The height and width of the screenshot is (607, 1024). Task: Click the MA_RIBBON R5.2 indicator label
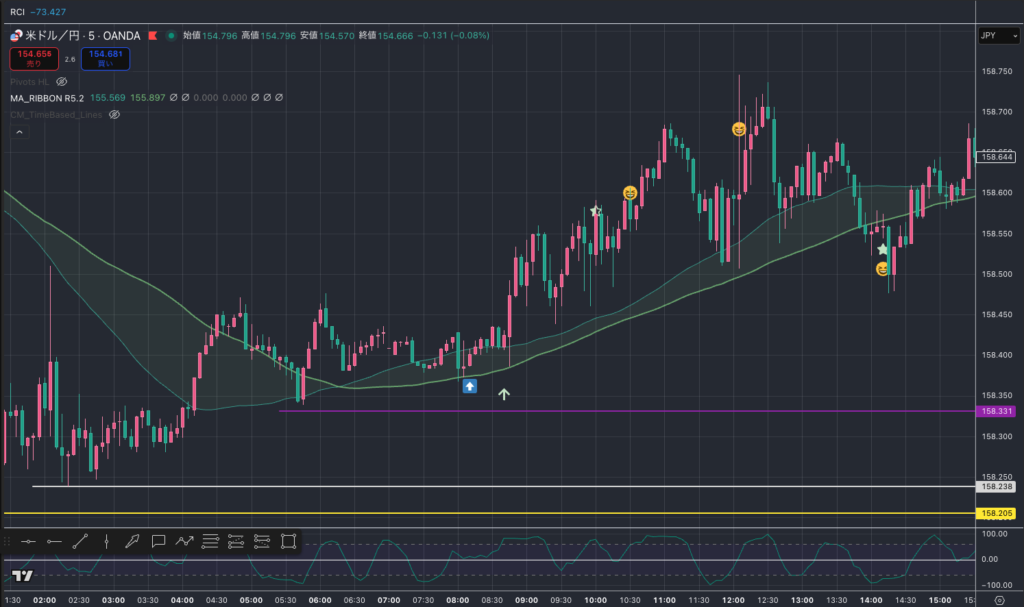coord(47,98)
